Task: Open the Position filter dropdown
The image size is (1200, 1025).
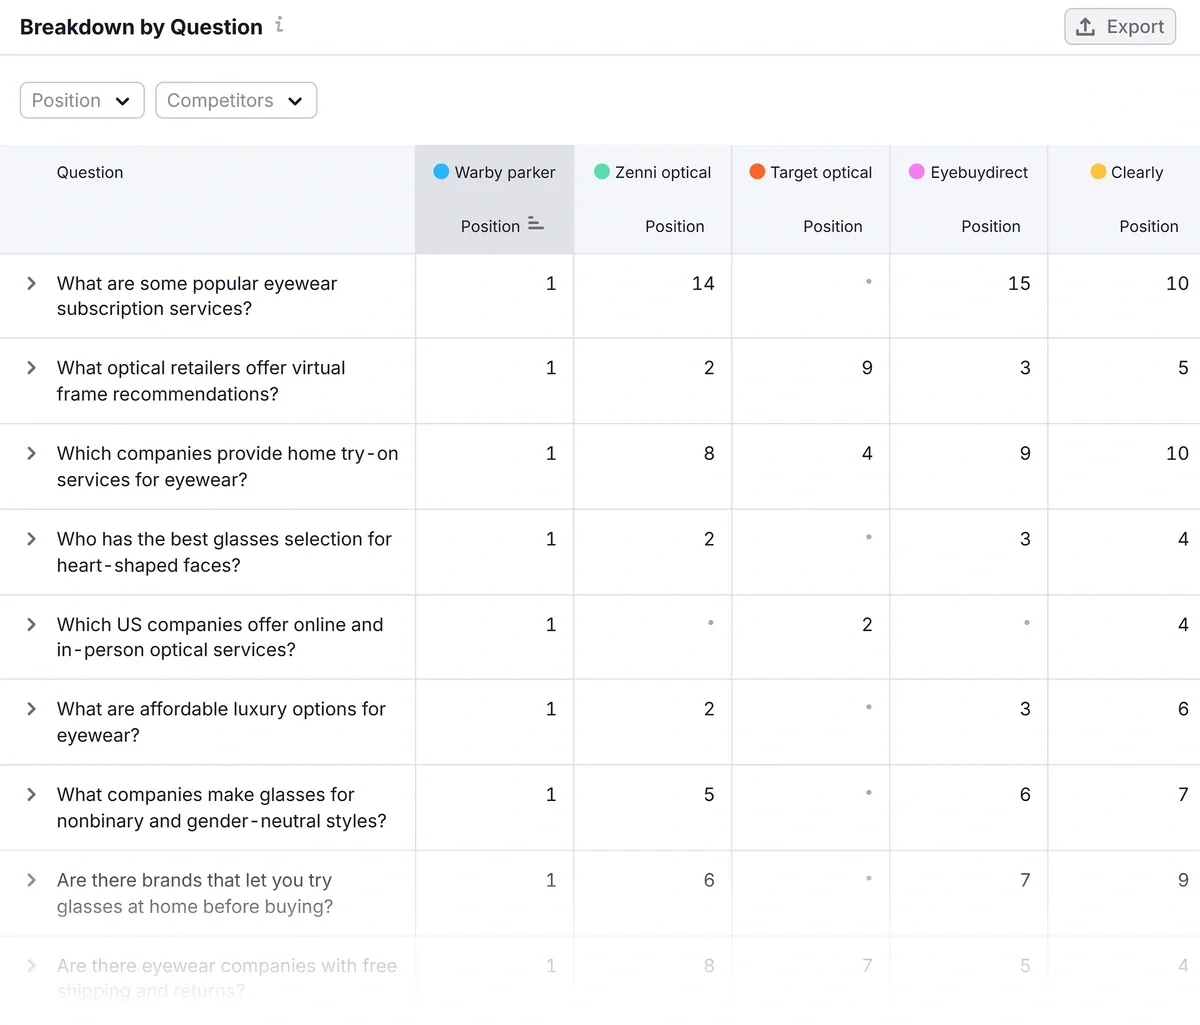Action: (82, 100)
